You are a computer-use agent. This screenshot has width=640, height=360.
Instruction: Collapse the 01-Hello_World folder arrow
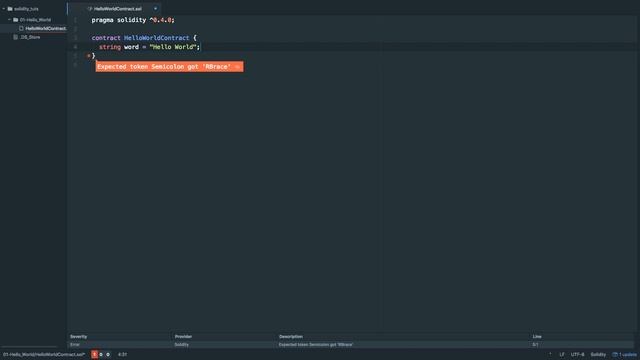[x=9, y=20]
